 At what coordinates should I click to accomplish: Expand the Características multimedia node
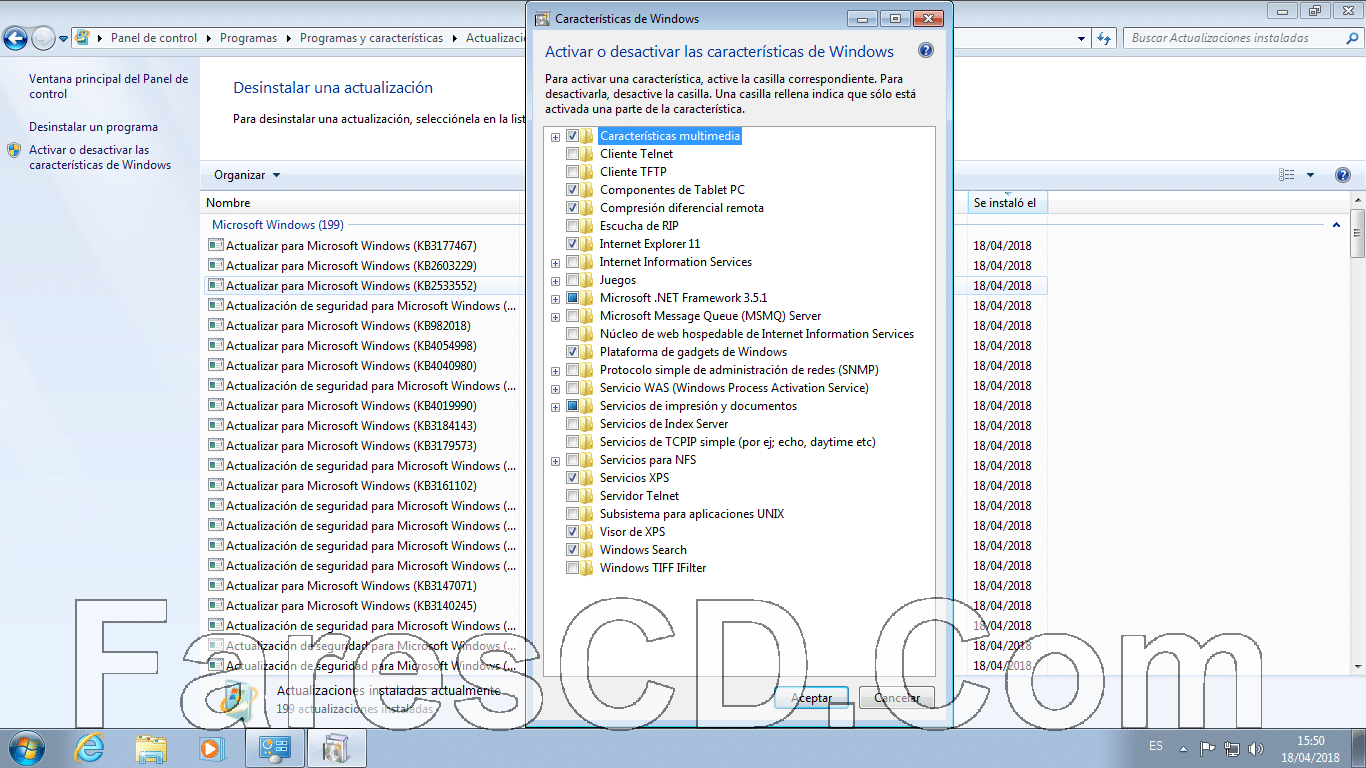[x=555, y=137]
